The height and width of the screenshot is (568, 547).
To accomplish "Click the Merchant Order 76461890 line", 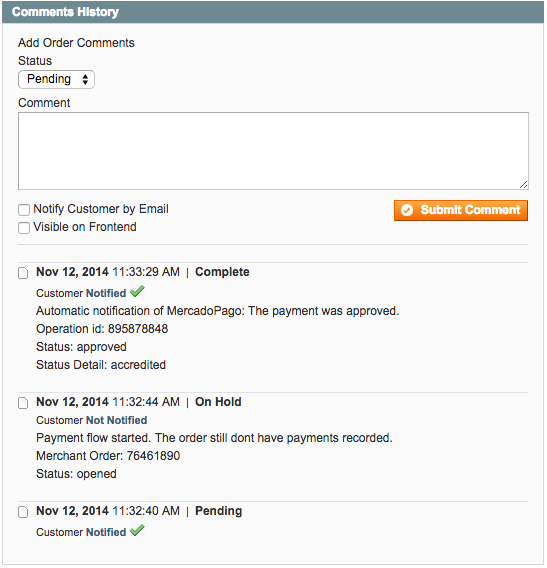I will (108, 456).
